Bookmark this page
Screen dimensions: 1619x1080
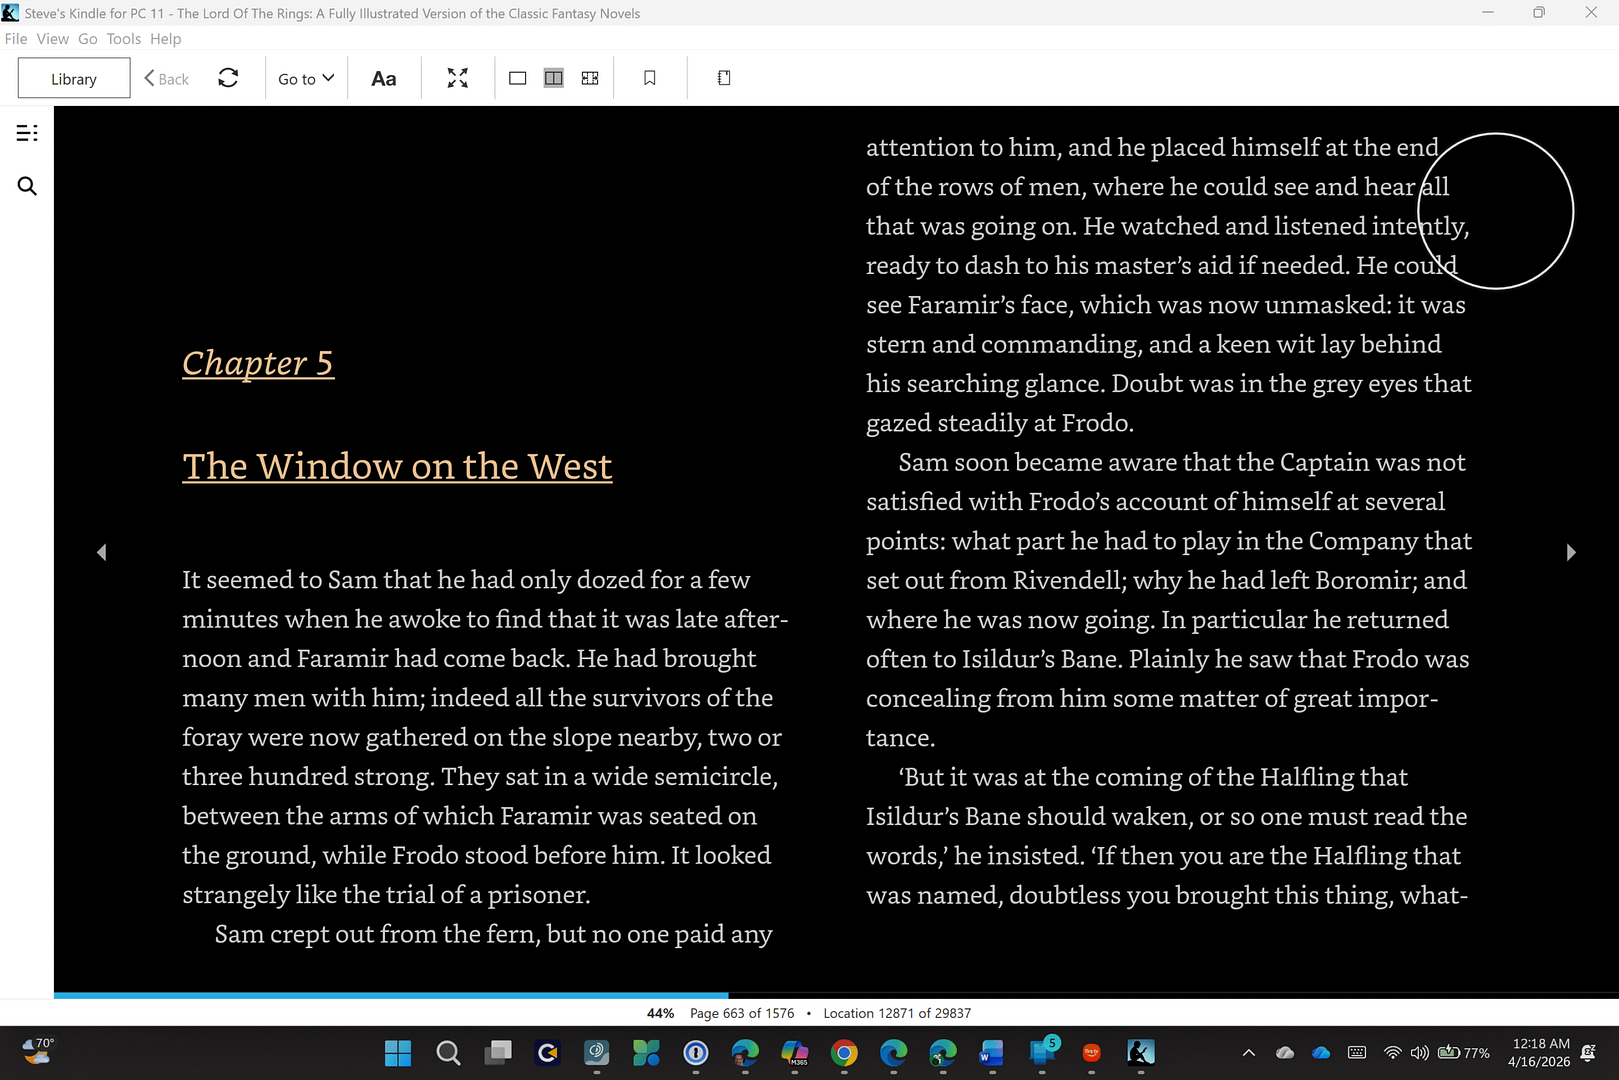(x=650, y=78)
